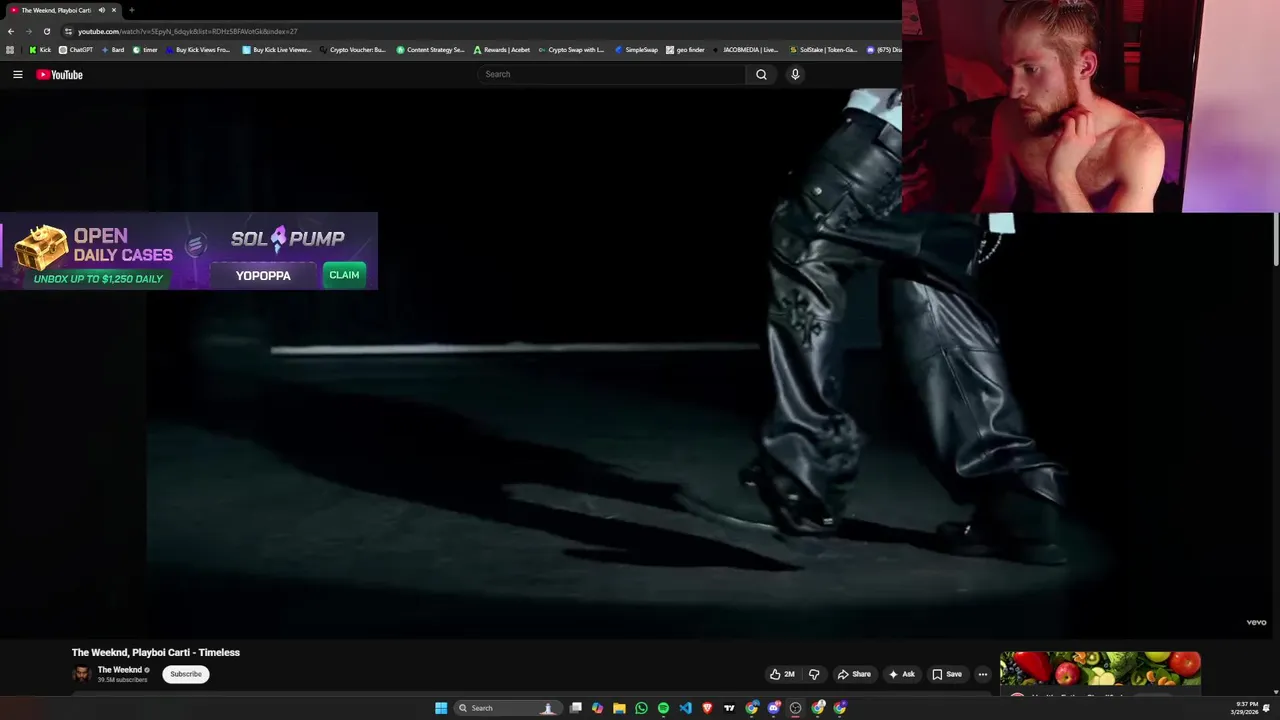Open File Explorer from taskbar
Viewport: 1280px width, 720px height.
(x=619, y=708)
